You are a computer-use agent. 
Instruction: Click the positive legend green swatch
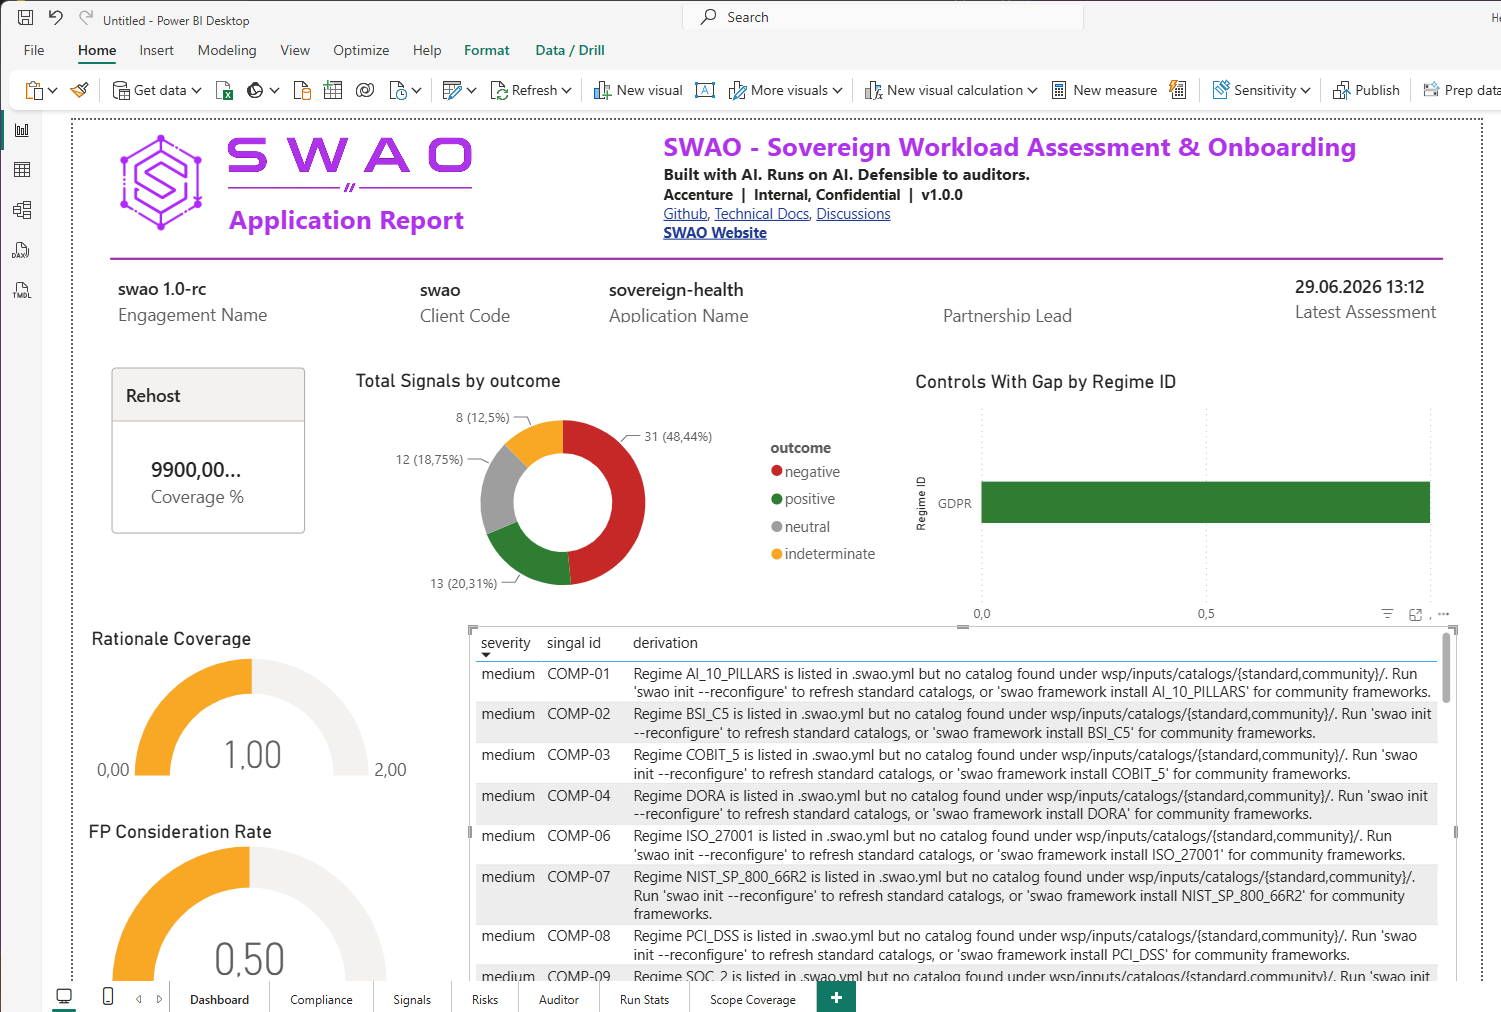[x=776, y=498]
